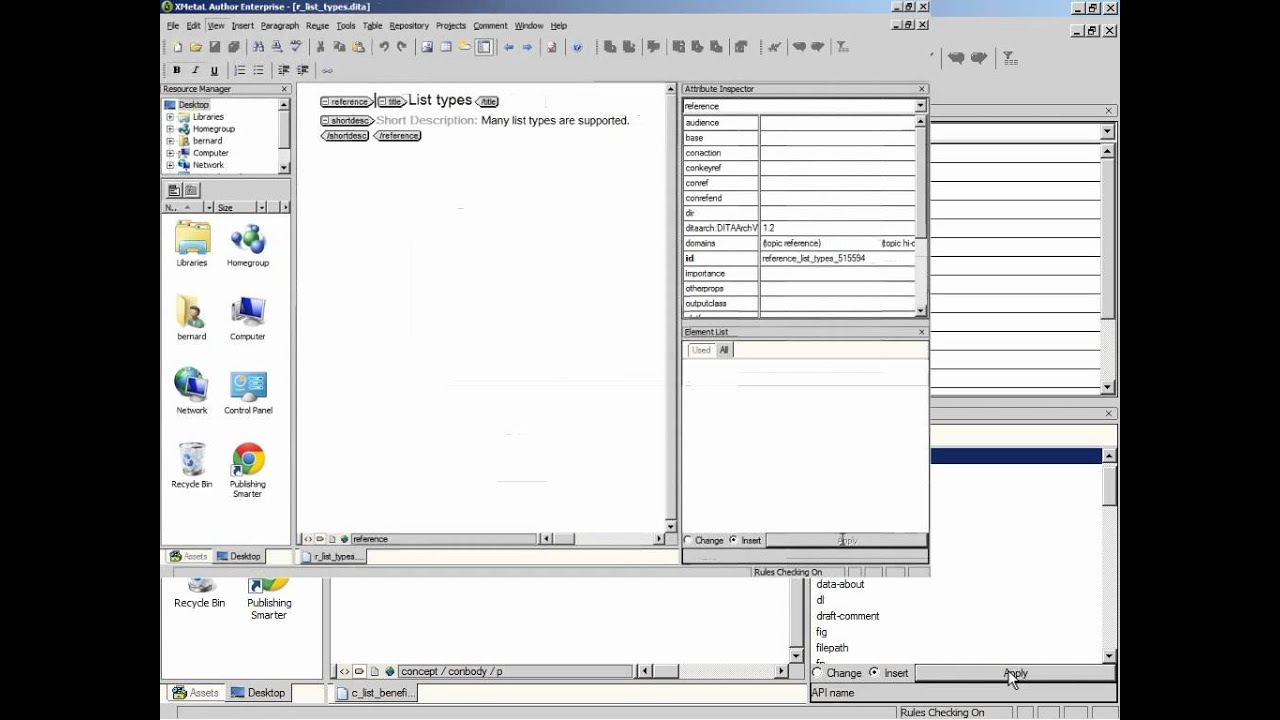Close the Attribute Inspector panel
1280x720 pixels.
921,89
